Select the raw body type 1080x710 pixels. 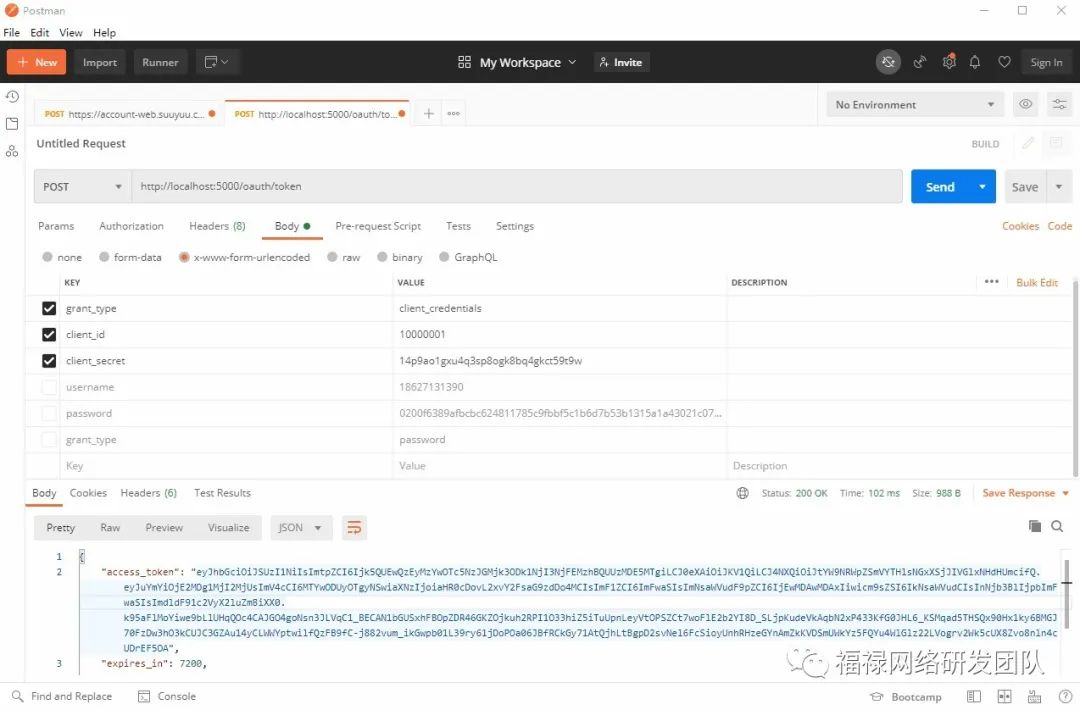point(332,257)
